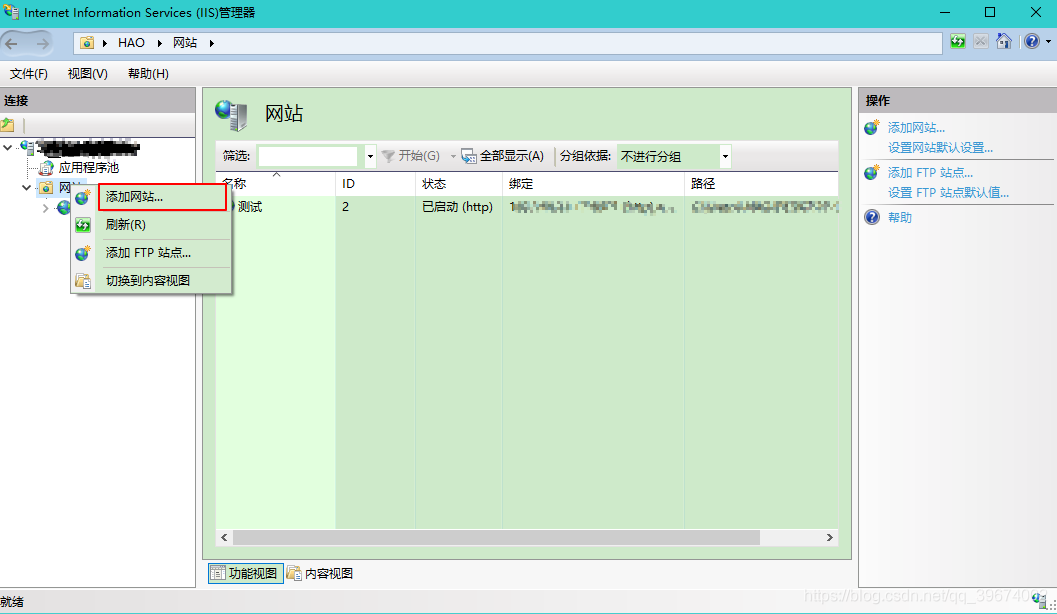Expand breadcrumb arrow after HAO
Image resolution: width=1057 pixels, height=614 pixels.
[x=160, y=43]
